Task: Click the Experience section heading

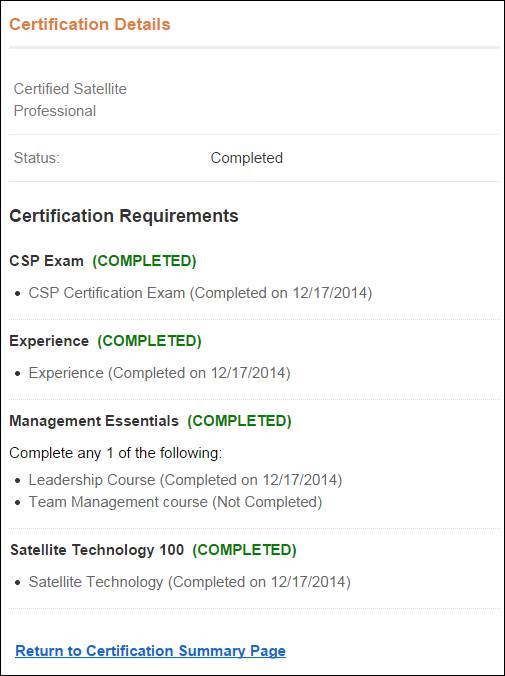Action: pyautogui.click(x=49, y=341)
